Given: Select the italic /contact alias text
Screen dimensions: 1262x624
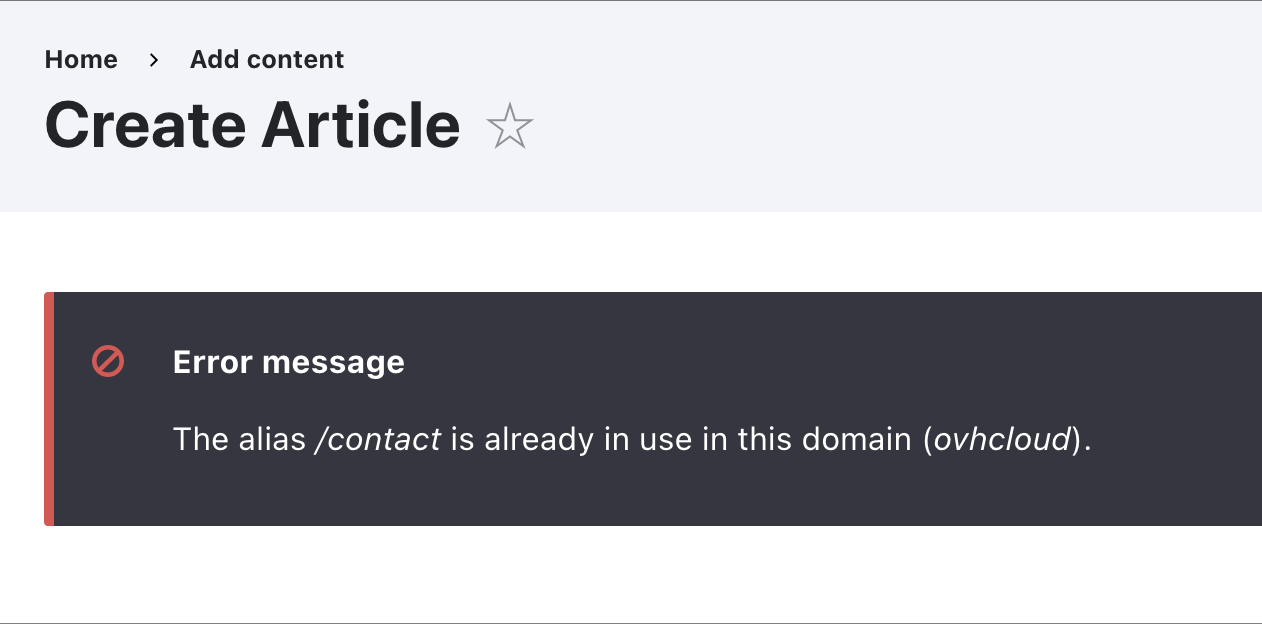Looking at the screenshot, I should (377, 439).
